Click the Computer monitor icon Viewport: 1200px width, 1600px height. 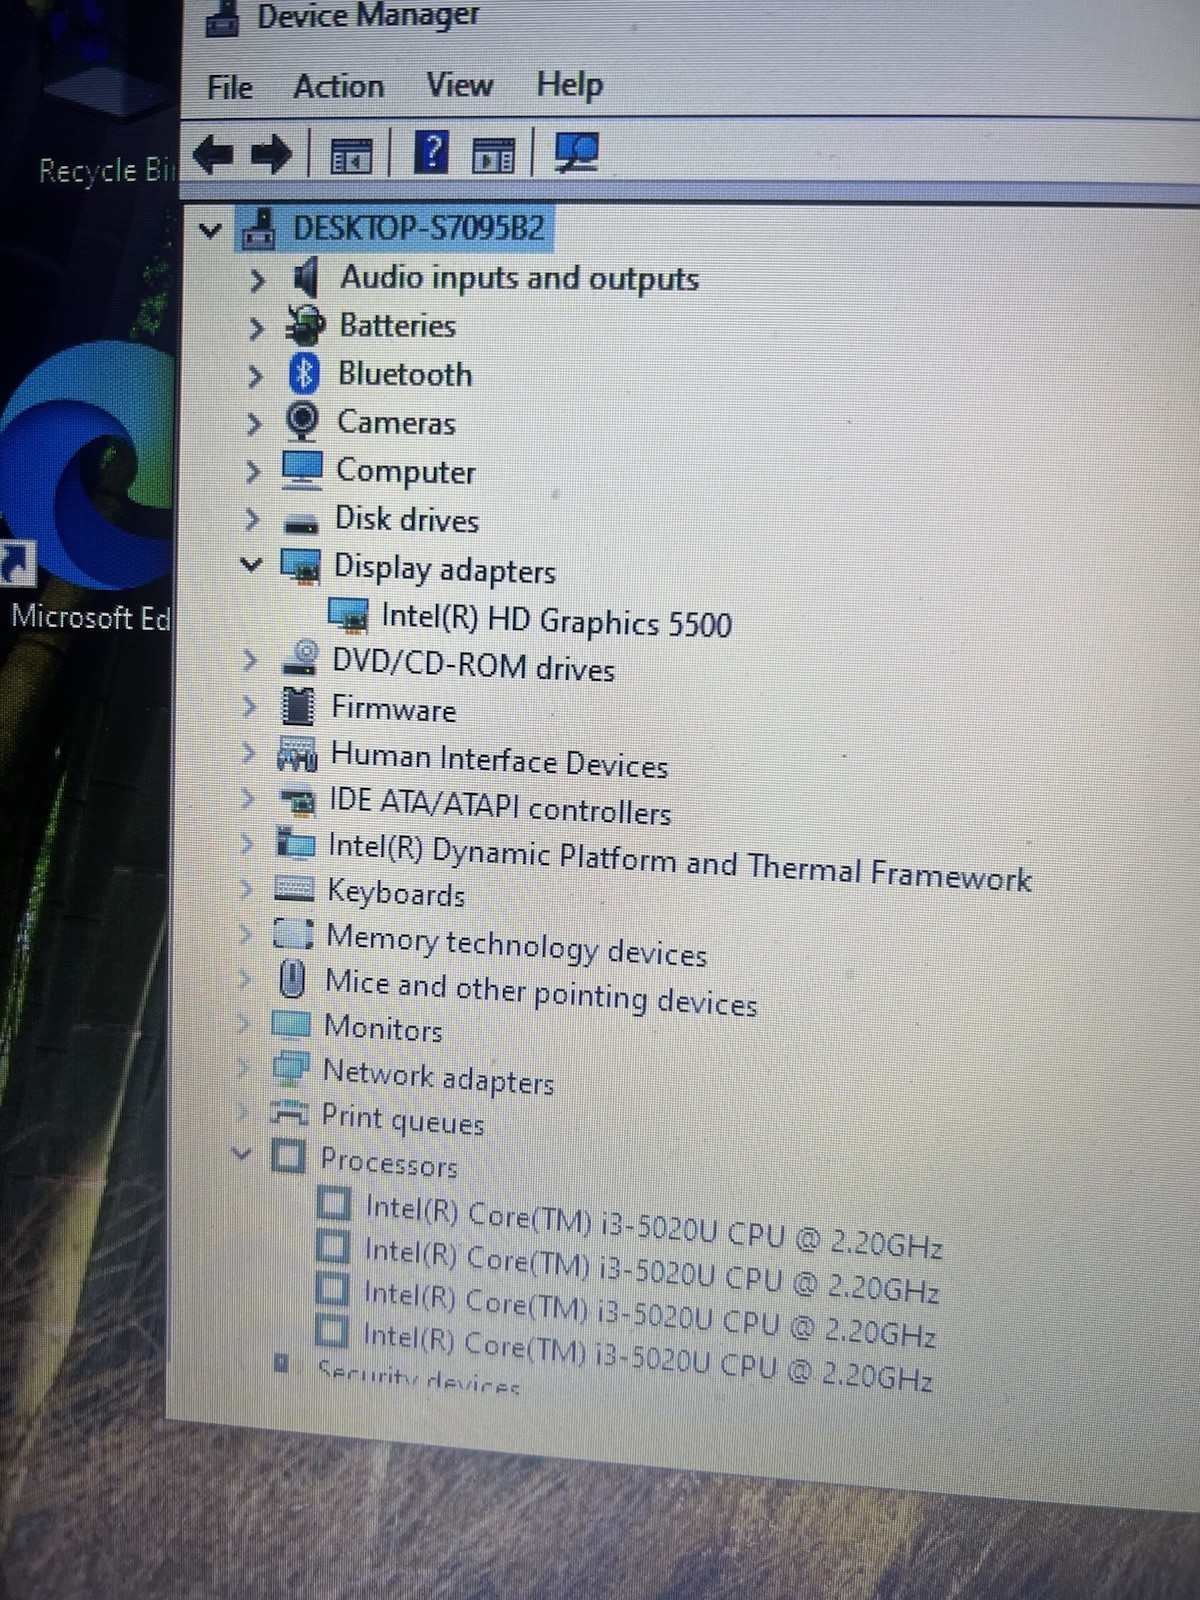click(301, 469)
